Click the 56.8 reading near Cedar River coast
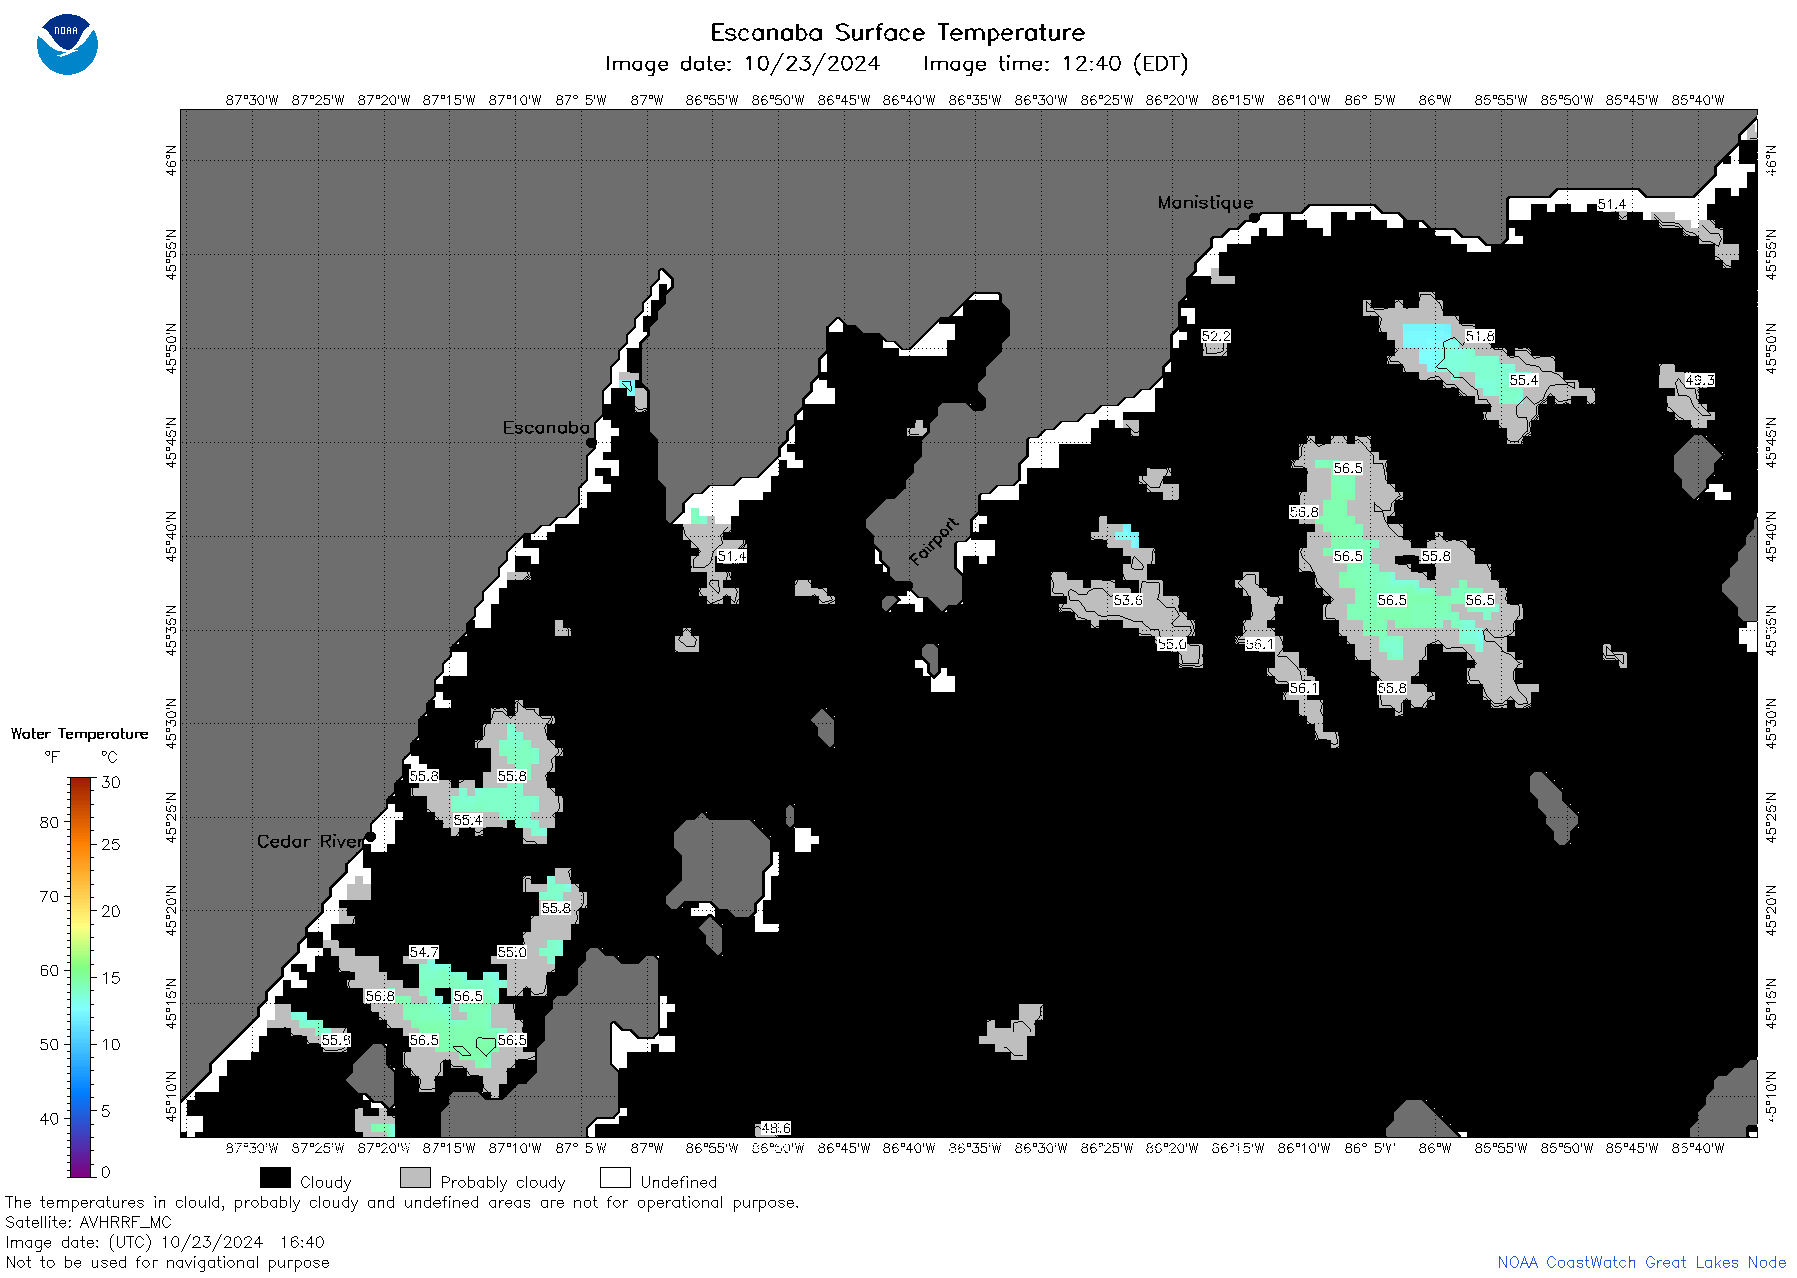 point(380,996)
